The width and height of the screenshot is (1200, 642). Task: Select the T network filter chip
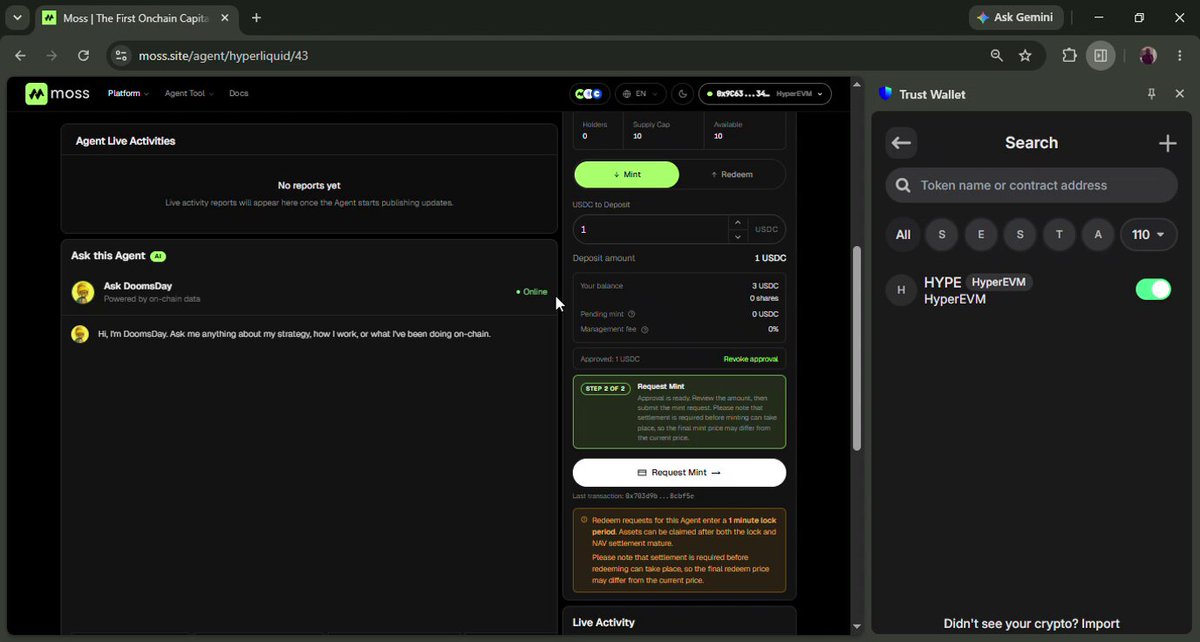coord(1059,235)
